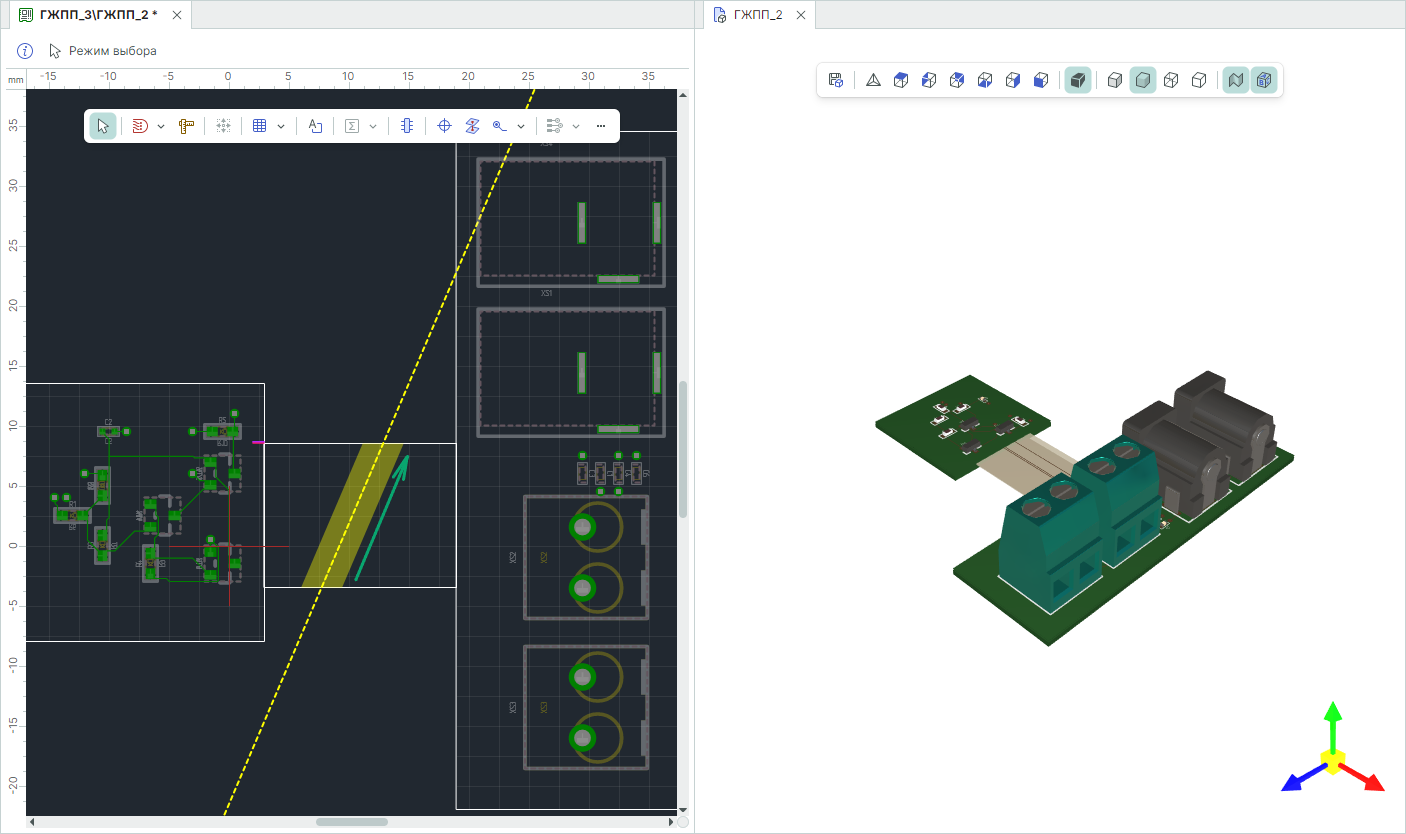The width and height of the screenshot is (1406, 834).
Task: Toggle the board flex bend display button
Action: tap(1236, 80)
